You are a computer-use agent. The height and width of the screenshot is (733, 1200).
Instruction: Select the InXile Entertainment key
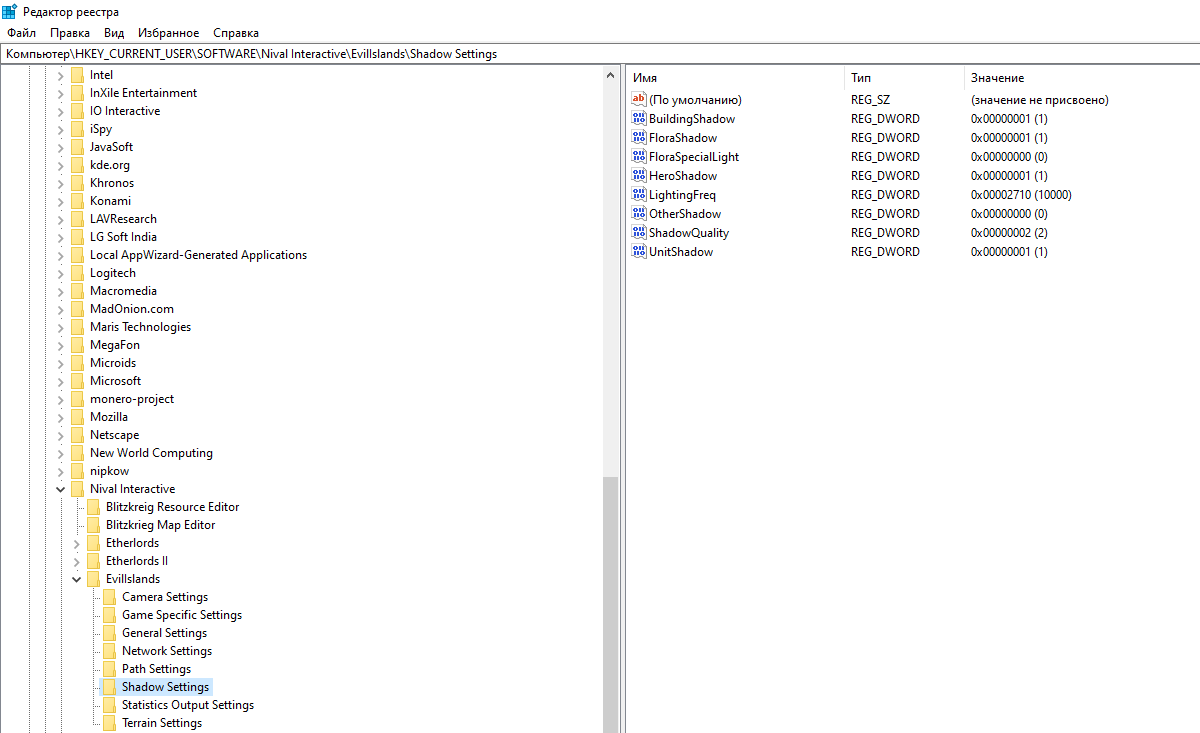(143, 93)
